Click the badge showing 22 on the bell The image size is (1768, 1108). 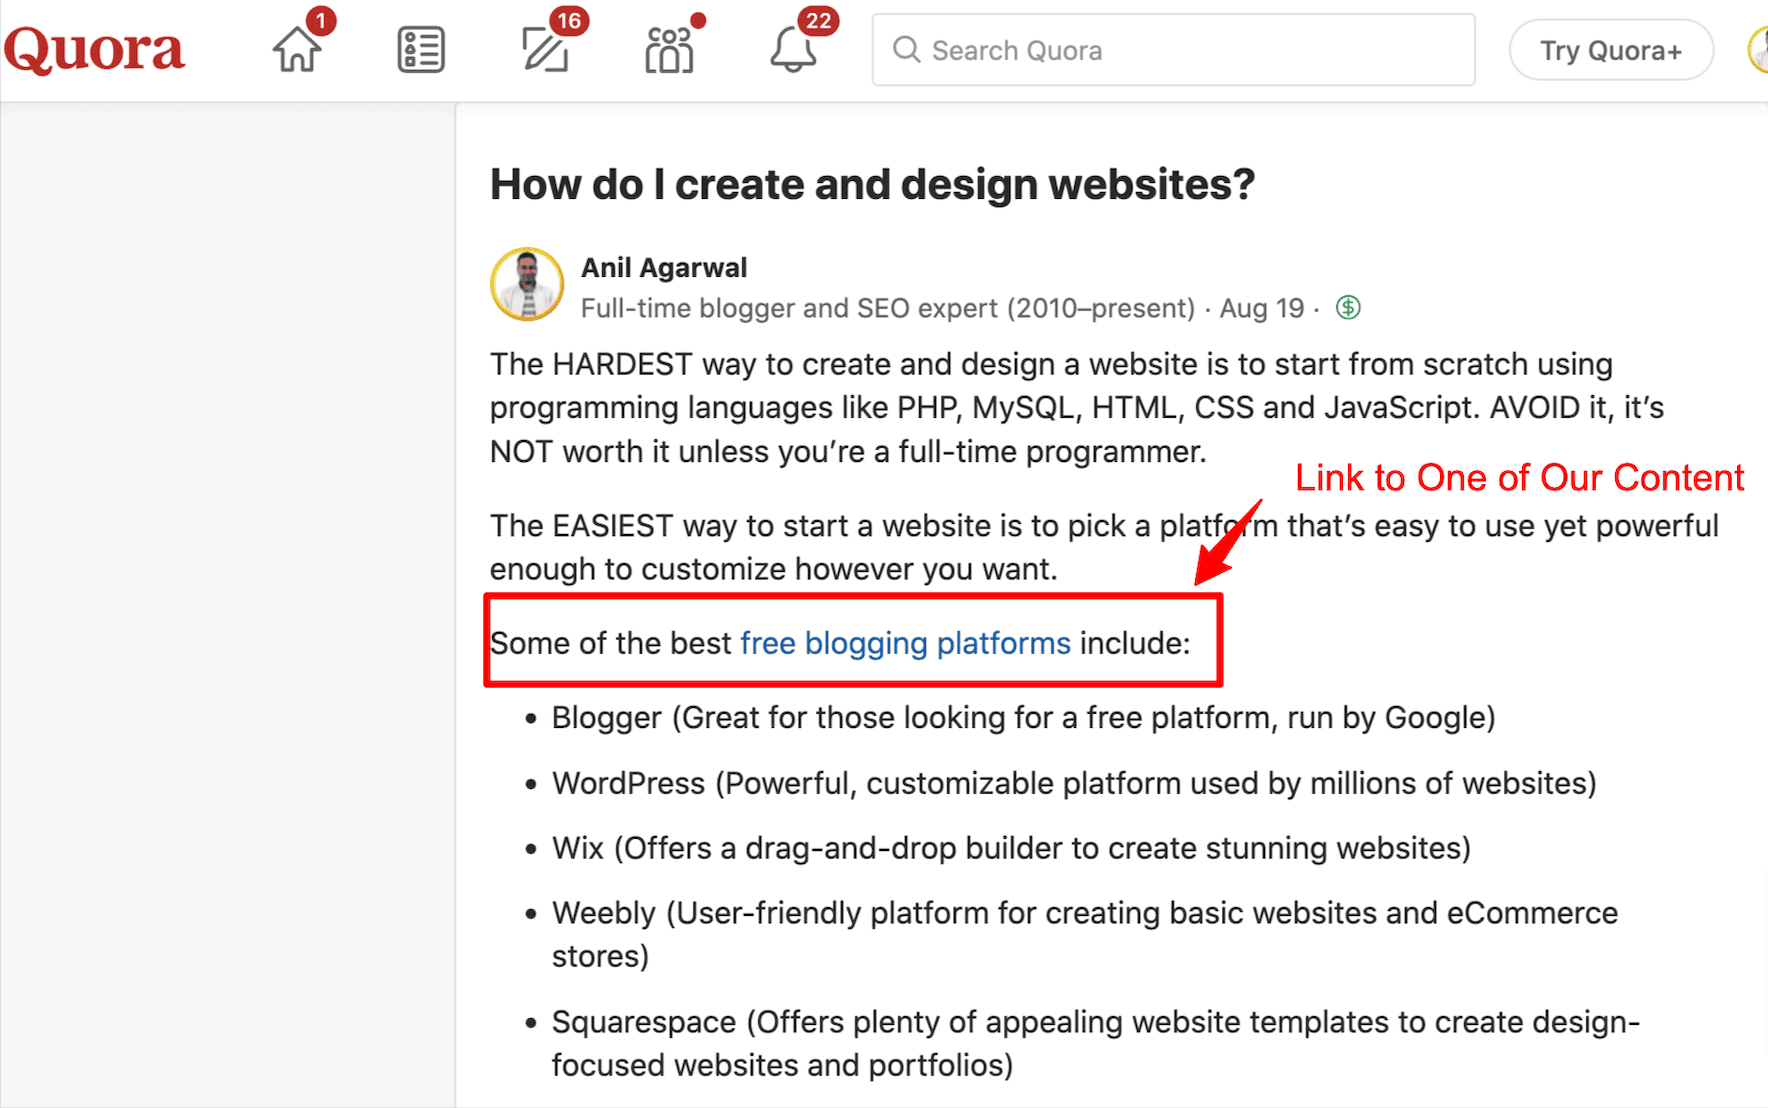point(819,19)
